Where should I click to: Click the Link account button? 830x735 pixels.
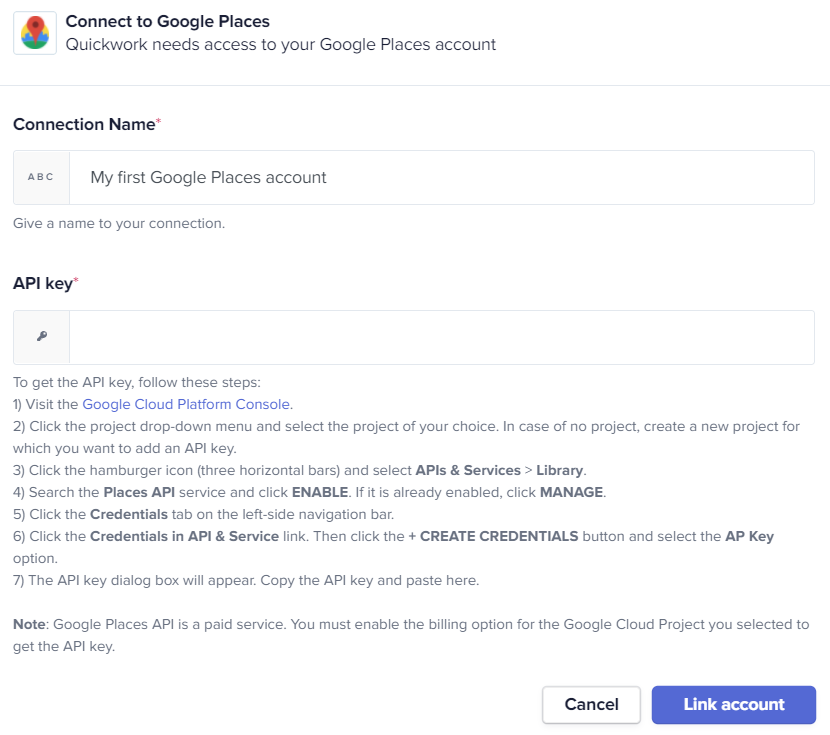pos(734,704)
